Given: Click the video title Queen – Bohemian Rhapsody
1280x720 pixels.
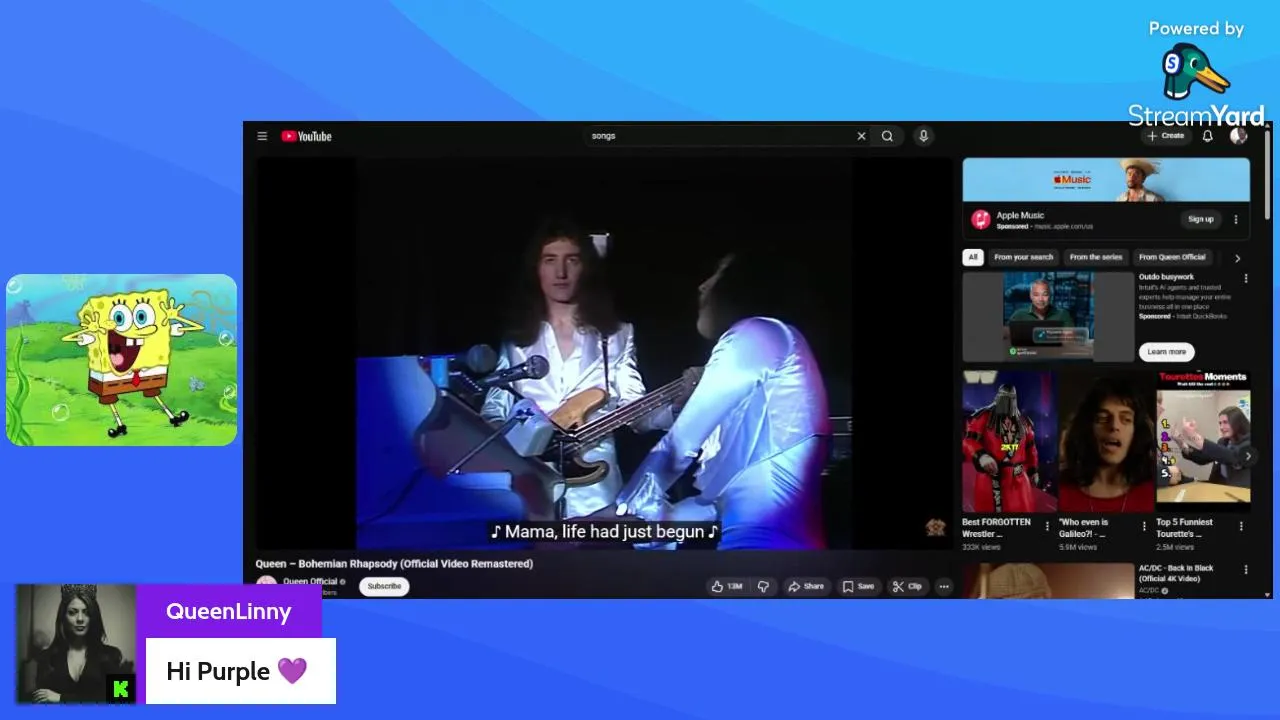Looking at the screenshot, I should tap(394, 564).
